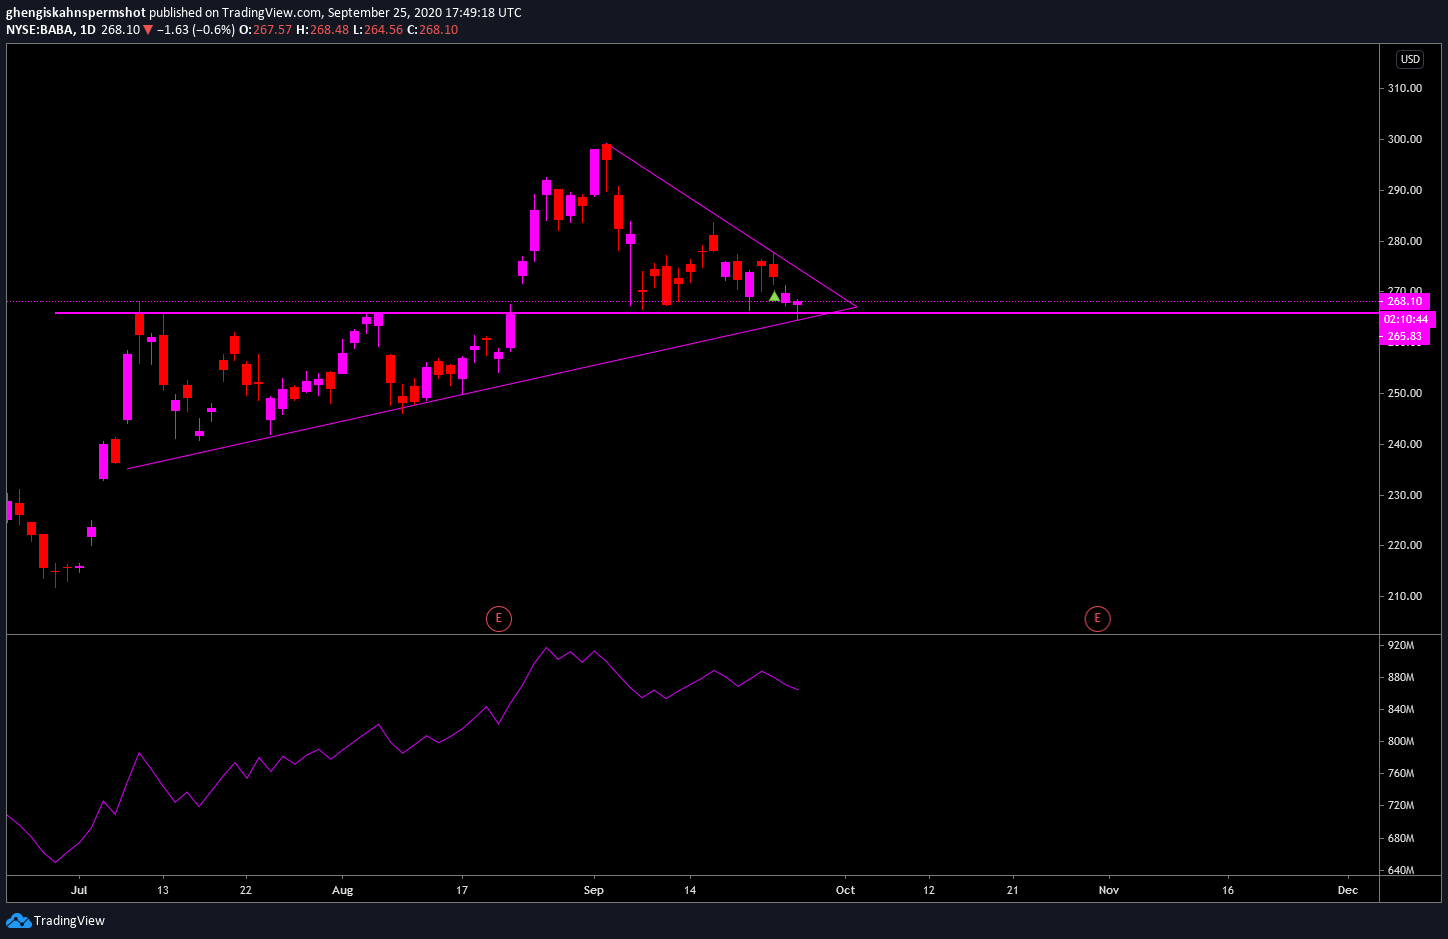This screenshot has width=1448, height=939.
Task: Click the low value L:264.56
Action: coord(378,30)
